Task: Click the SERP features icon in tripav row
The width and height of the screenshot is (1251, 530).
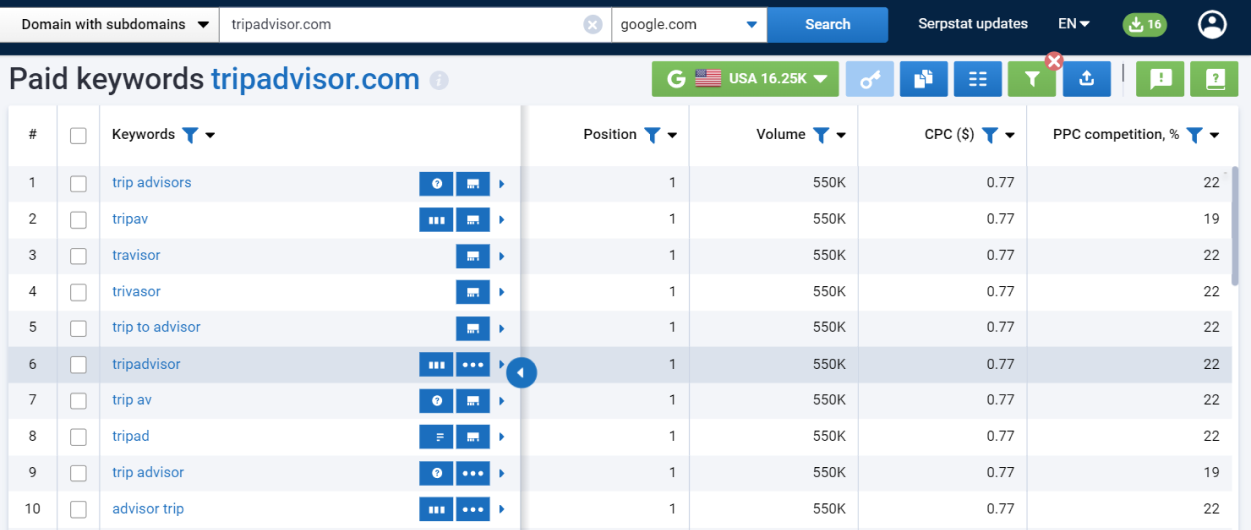Action: click(436, 220)
